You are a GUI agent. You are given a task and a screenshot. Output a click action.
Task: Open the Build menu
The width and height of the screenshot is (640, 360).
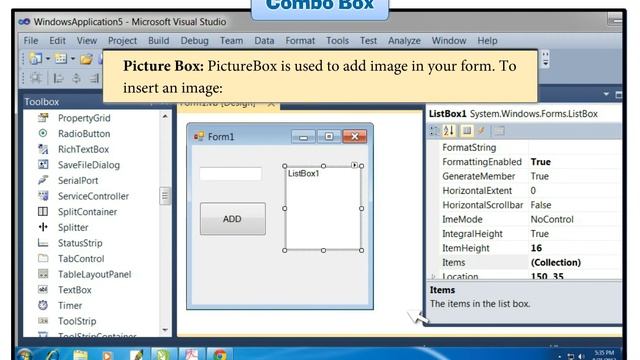(x=158, y=41)
